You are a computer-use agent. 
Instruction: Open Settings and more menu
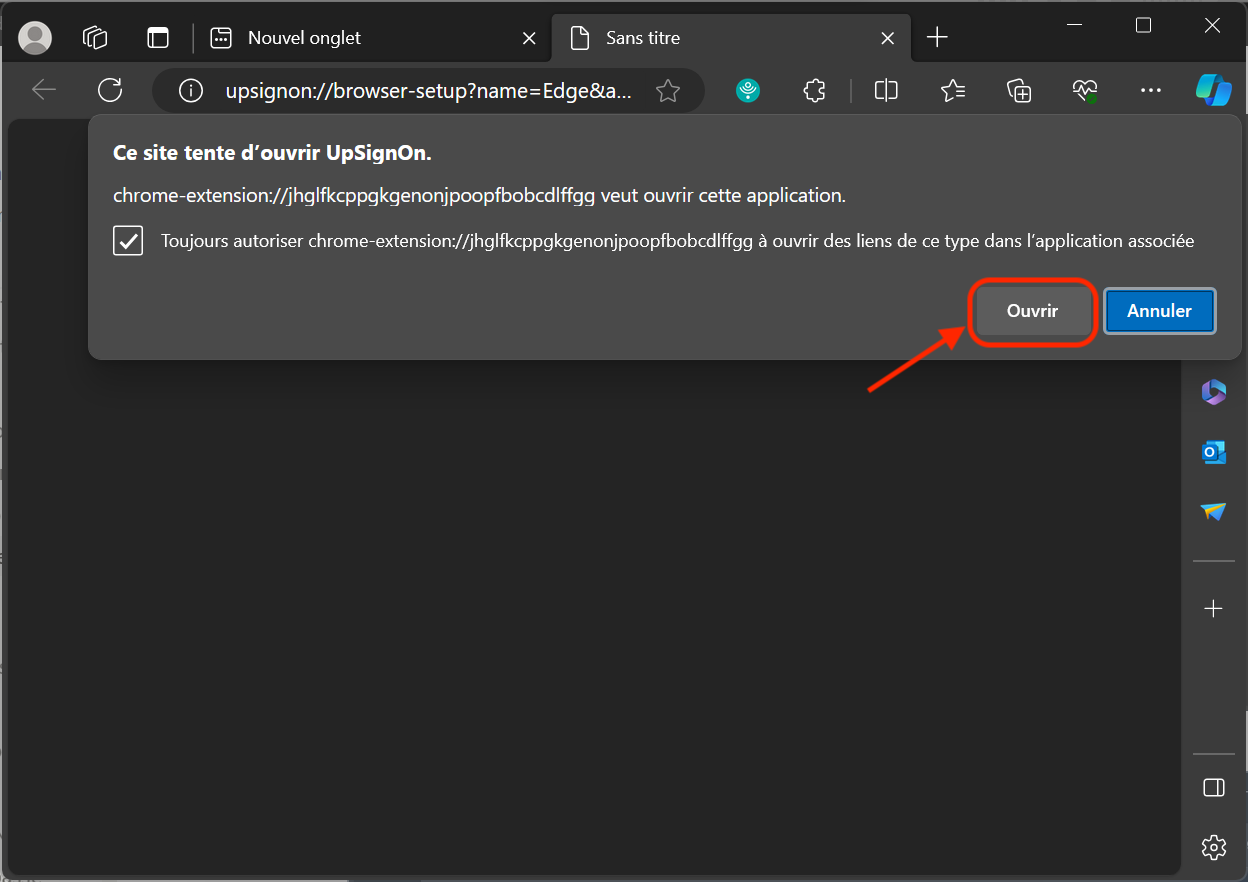pyautogui.click(x=1151, y=91)
